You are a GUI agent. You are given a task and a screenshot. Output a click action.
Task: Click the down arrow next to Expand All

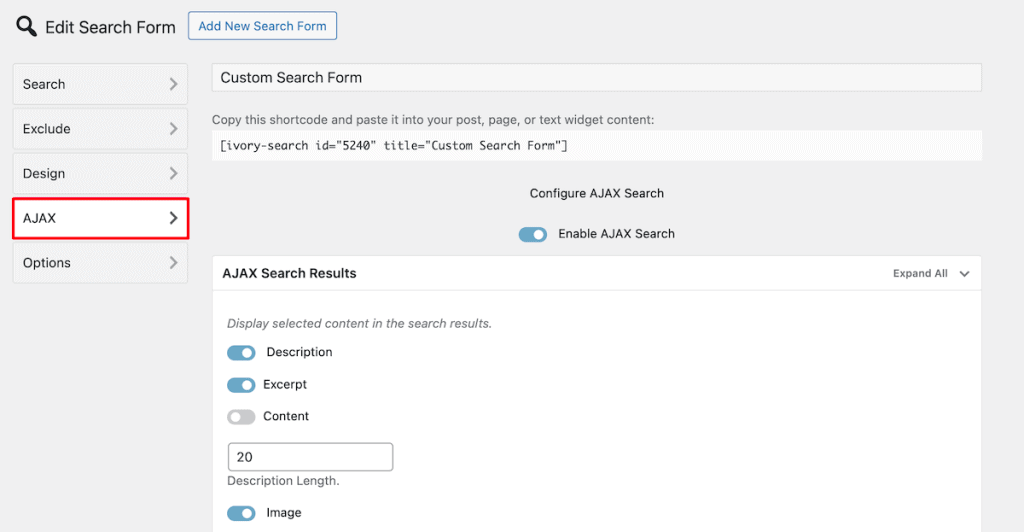(965, 274)
